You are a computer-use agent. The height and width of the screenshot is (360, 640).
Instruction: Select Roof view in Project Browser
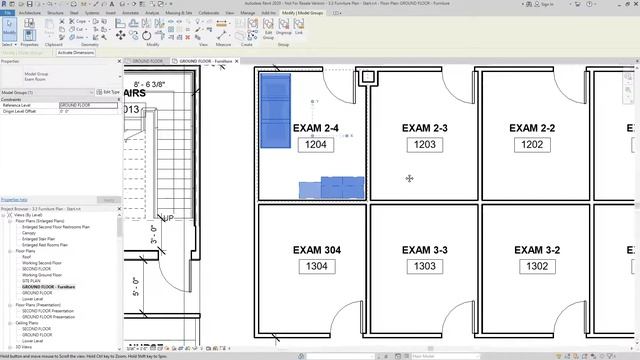click(27, 257)
